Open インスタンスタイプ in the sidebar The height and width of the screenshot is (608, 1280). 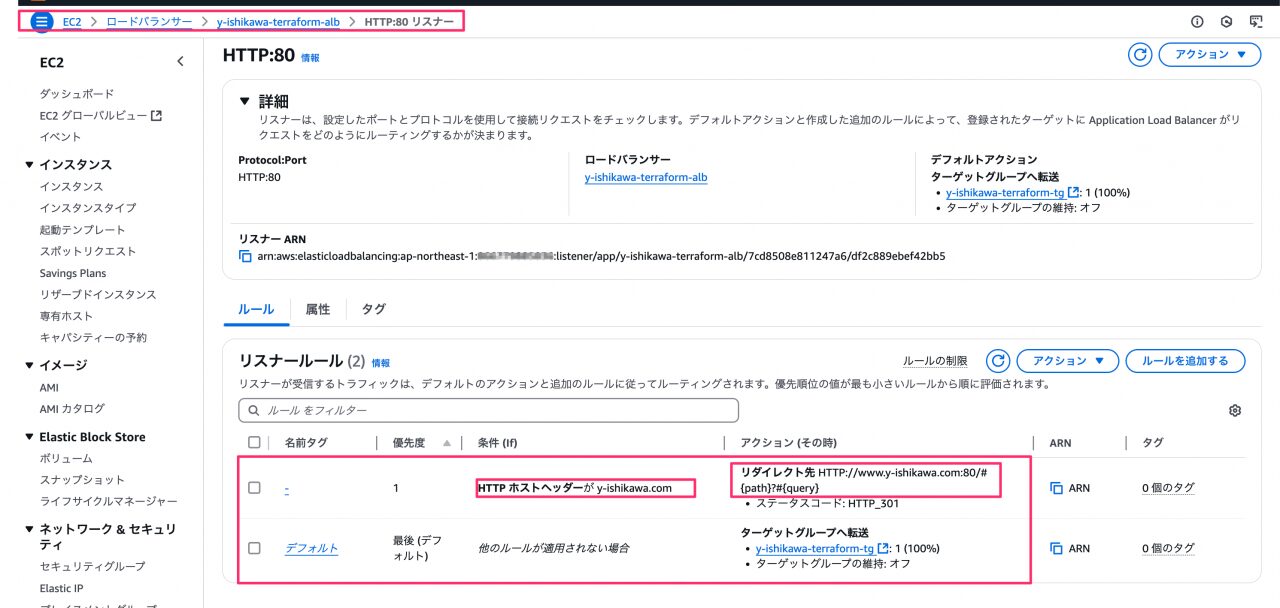click(88, 208)
